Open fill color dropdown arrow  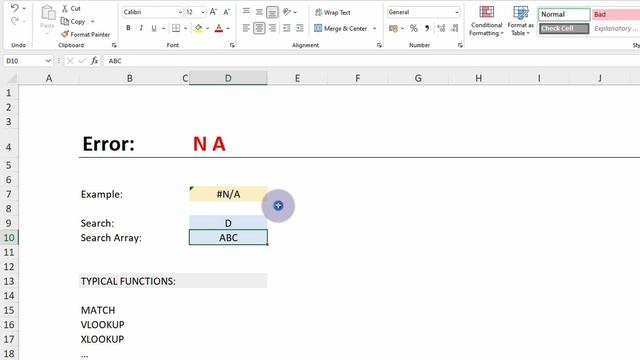[207, 29]
